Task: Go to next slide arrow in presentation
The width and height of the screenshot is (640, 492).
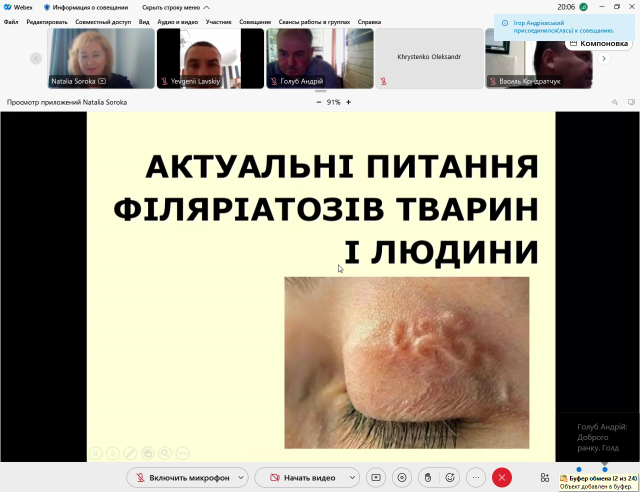Action: pyautogui.click(x=113, y=453)
